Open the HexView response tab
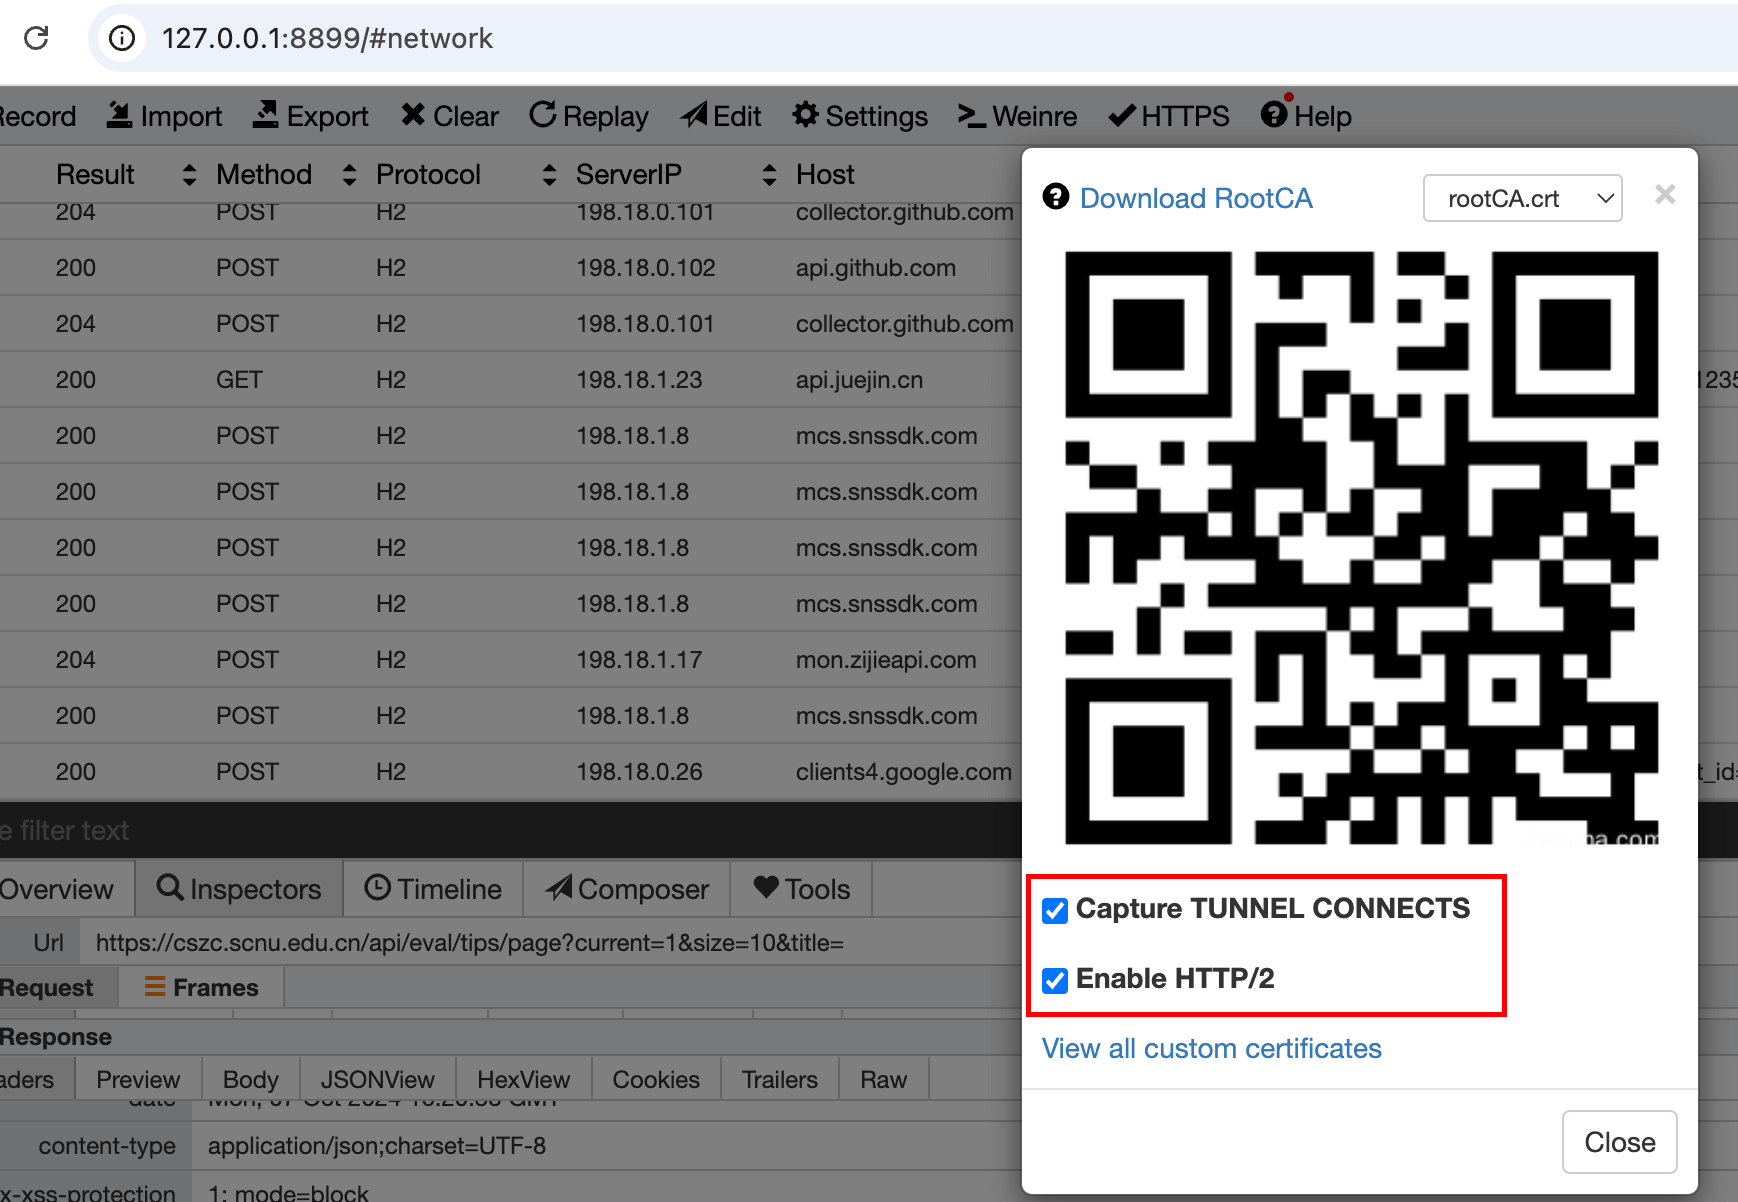The image size is (1738, 1202). (x=524, y=1080)
